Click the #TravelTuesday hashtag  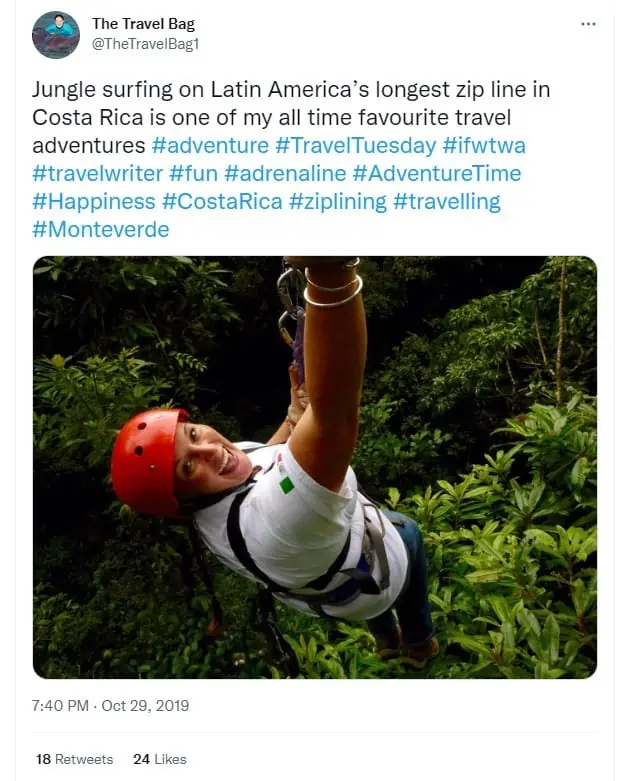[x=356, y=145]
